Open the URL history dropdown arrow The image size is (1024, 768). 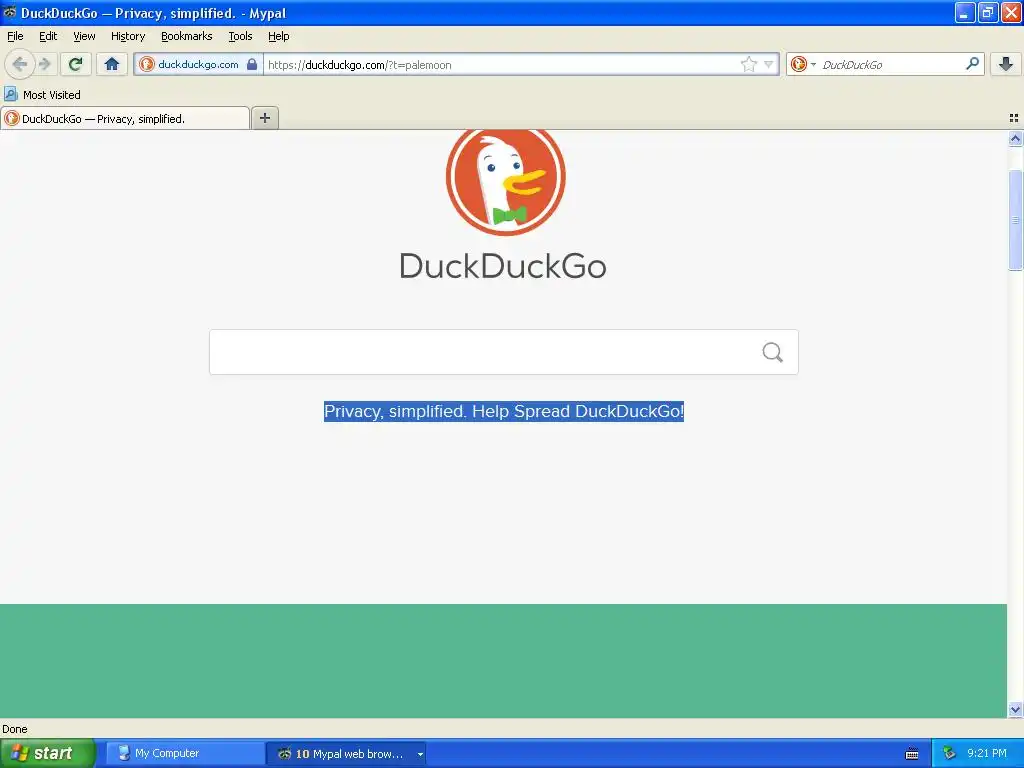coord(769,64)
